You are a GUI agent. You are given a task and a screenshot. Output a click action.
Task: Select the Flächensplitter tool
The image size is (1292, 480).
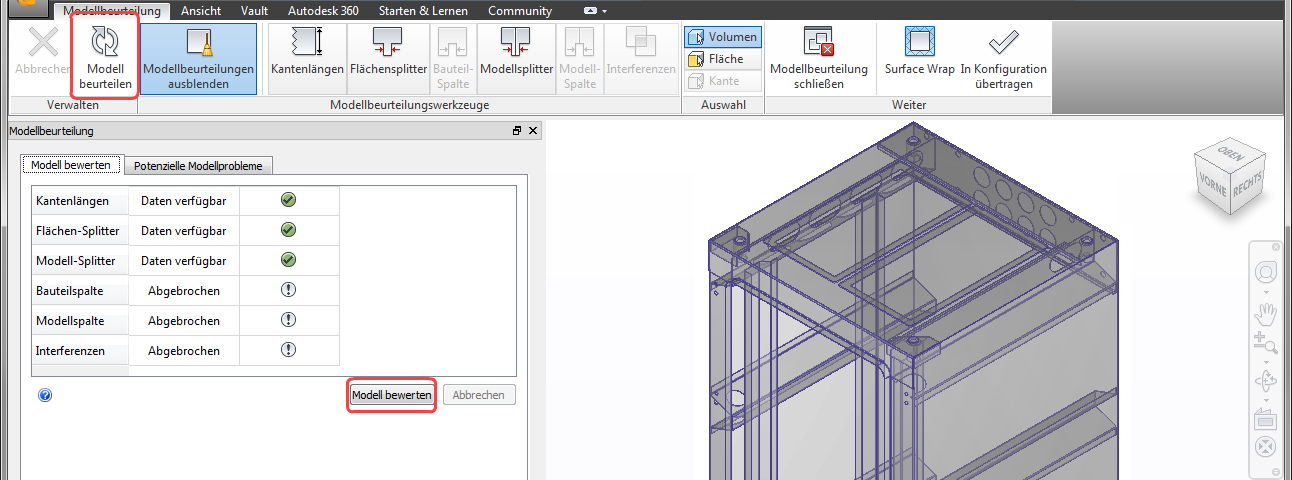(388, 58)
